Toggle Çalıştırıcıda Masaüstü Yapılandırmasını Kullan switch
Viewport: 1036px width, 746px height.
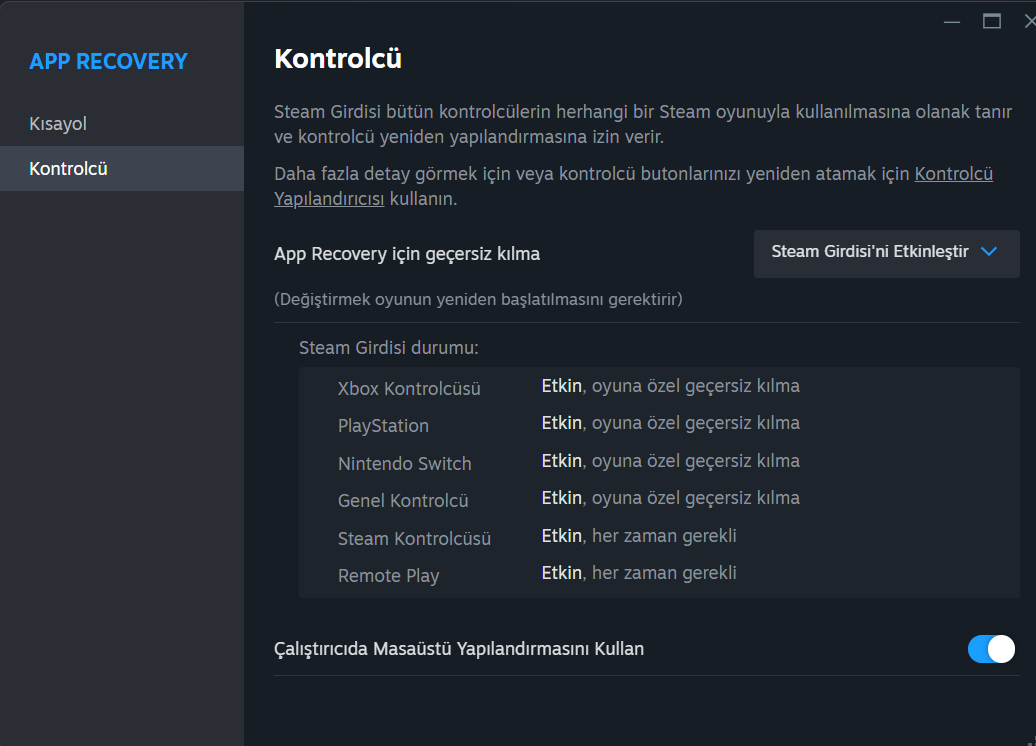[991, 649]
